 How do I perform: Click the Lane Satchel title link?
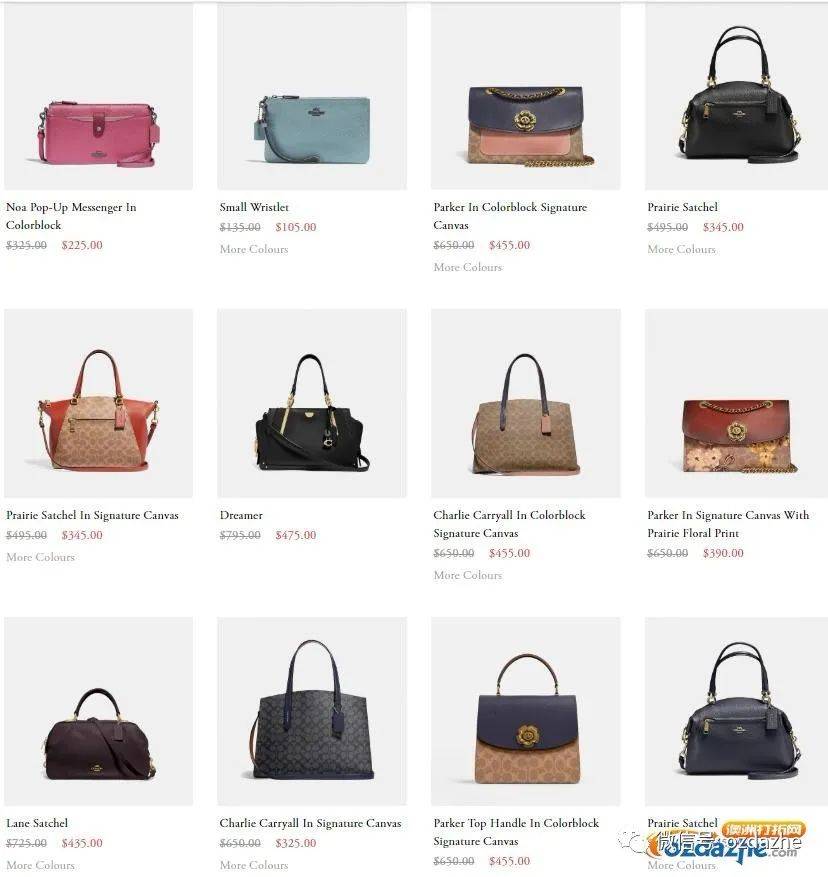(37, 823)
